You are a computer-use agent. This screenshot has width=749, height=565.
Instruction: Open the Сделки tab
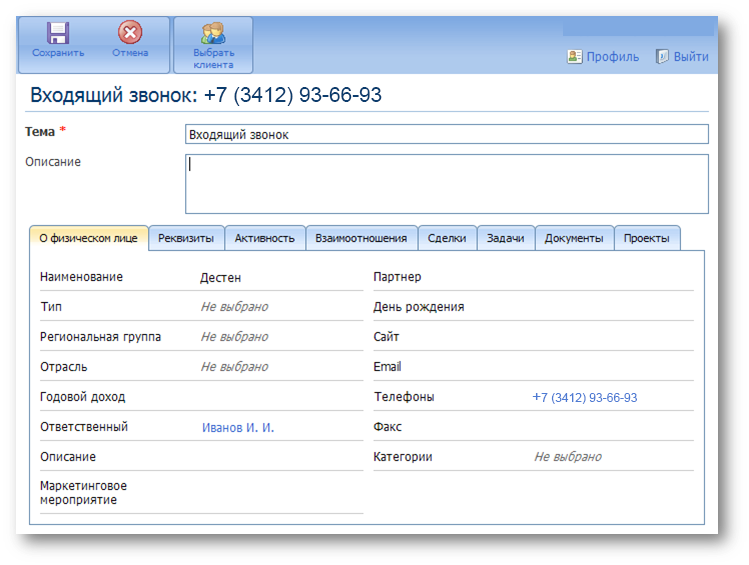coord(447,238)
